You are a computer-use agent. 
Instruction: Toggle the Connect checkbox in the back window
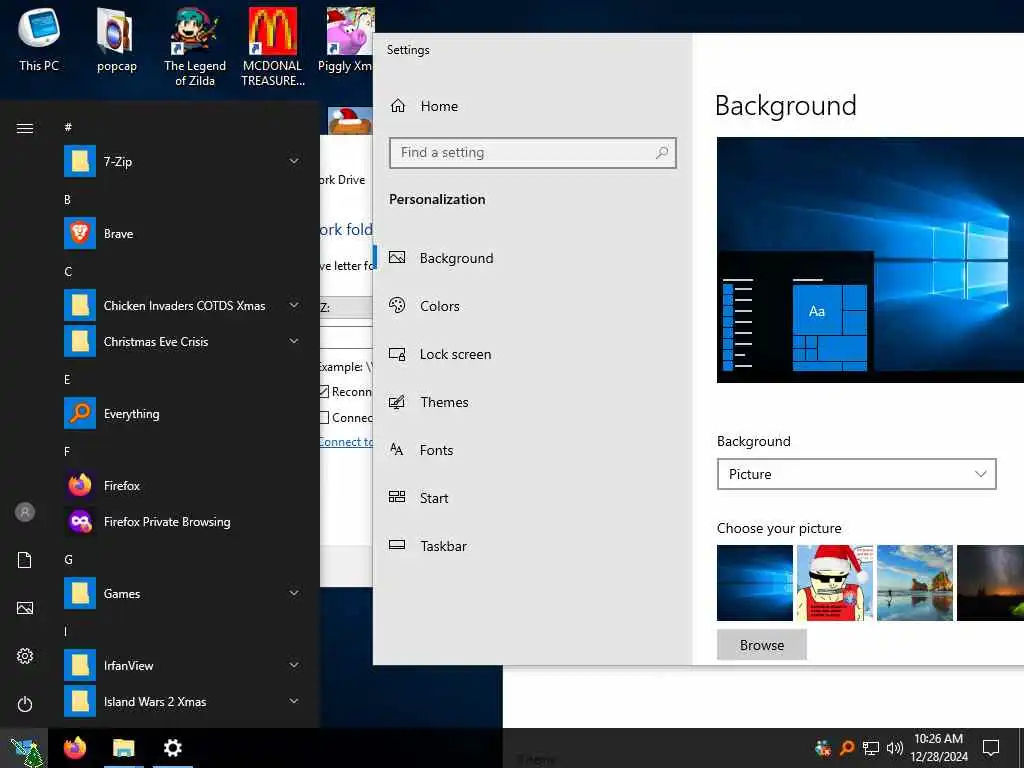(324, 418)
